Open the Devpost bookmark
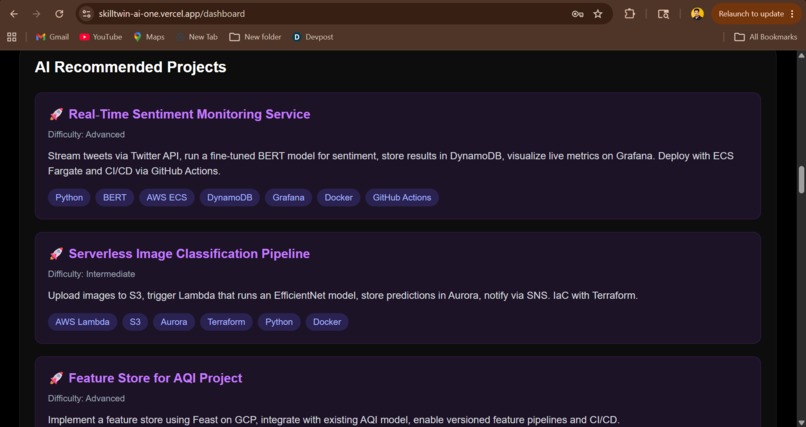This screenshot has width=806, height=427. coord(313,37)
